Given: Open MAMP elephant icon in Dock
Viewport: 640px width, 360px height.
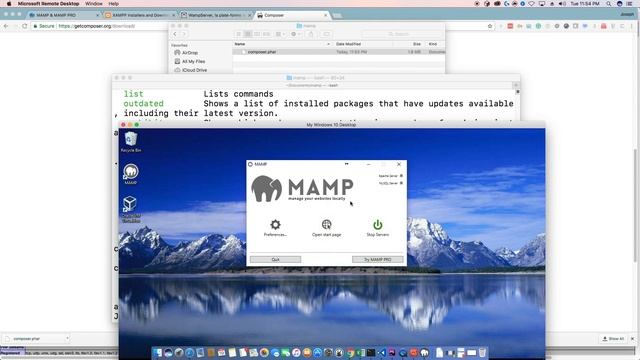Looking at the screenshot, I should pos(424,353).
